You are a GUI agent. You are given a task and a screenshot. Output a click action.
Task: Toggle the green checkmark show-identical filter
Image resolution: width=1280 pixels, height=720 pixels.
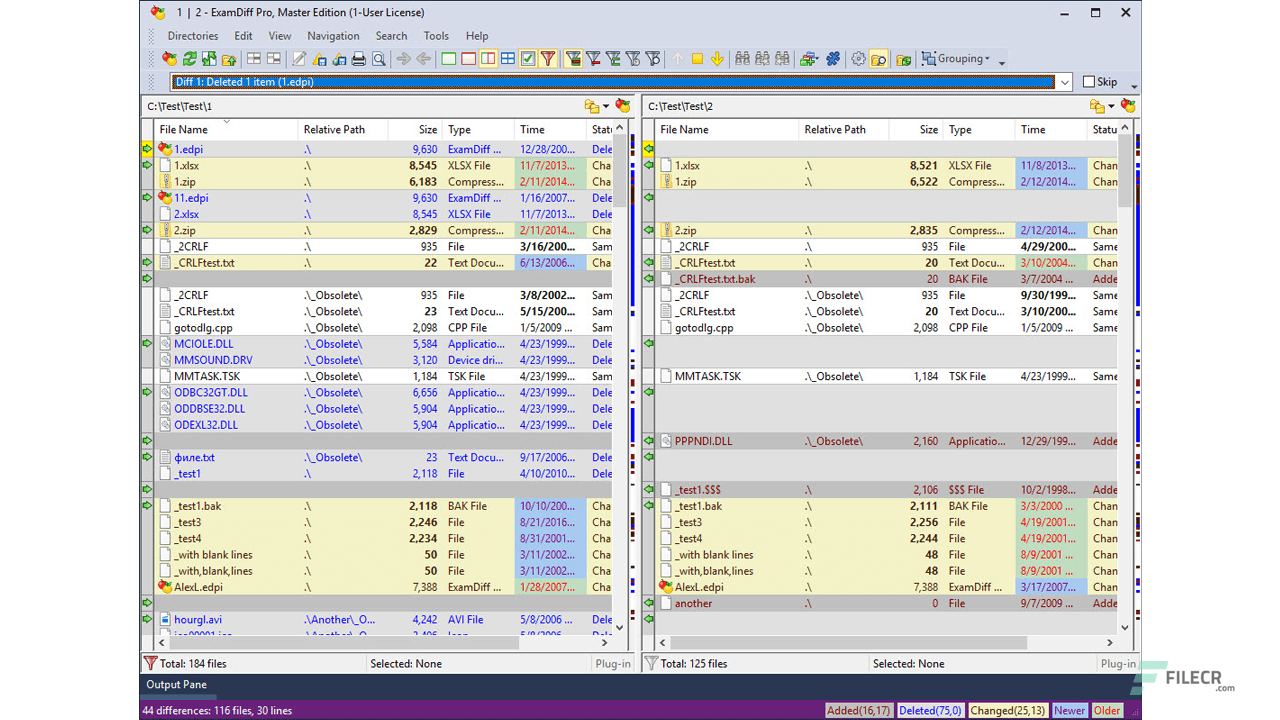(x=527, y=58)
